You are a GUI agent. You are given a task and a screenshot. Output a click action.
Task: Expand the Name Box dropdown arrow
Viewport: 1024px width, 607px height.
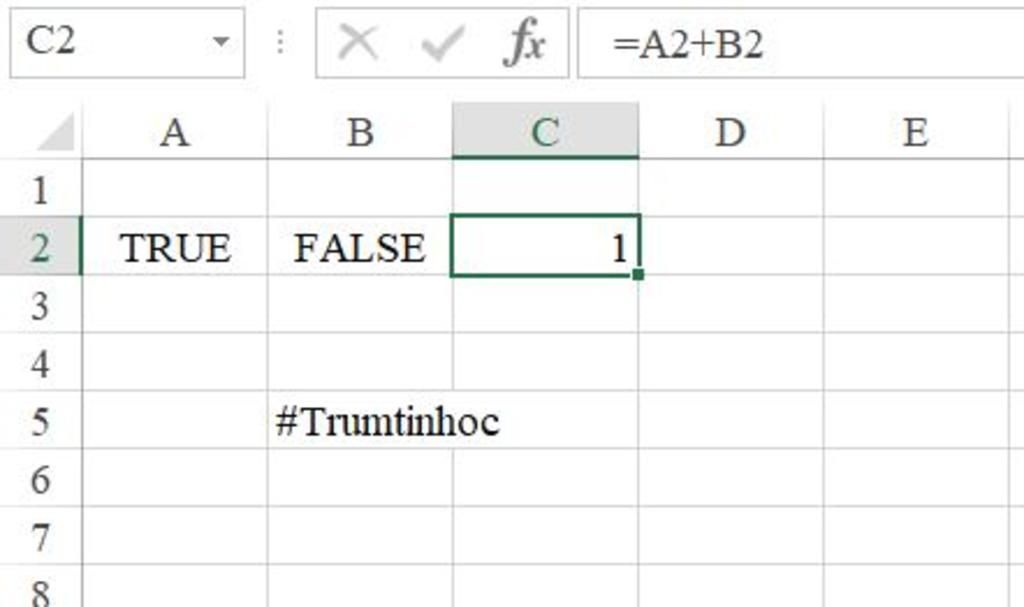click(221, 43)
